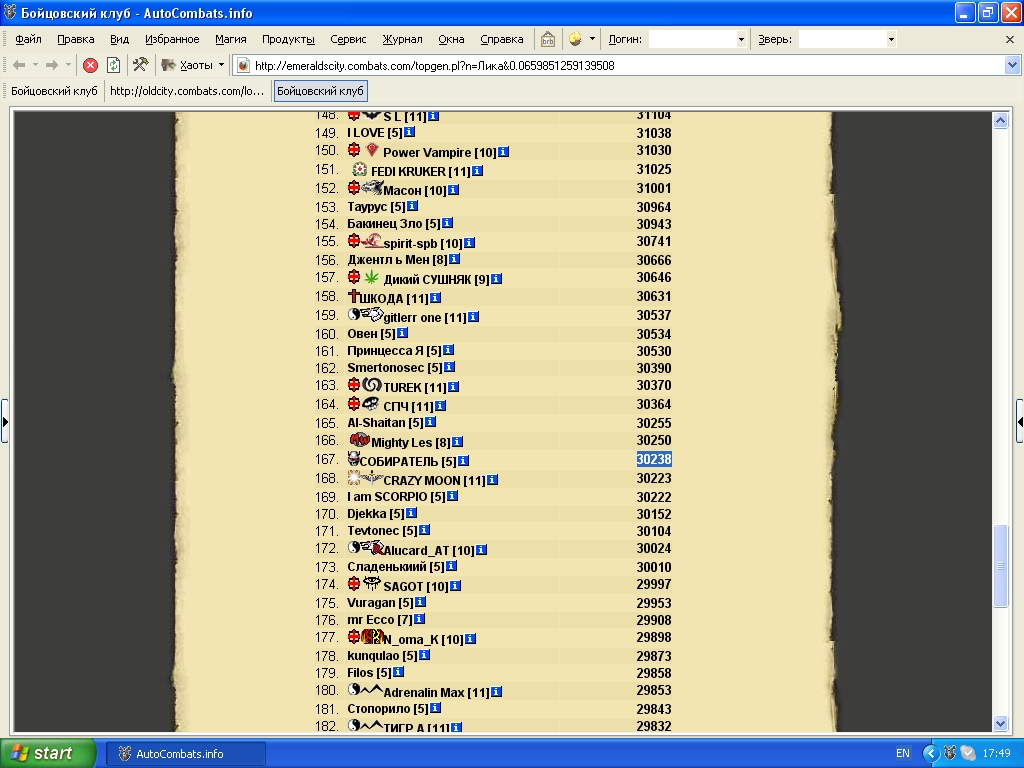Open info icon next to СОБИРАТЕЛЬ [5]
The image size is (1024, 768).
463,460
